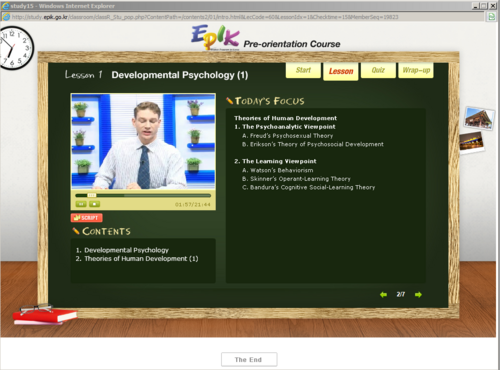The image size is (500, 370).
Task: Click the night cityscape photo thumbnail
Action: point(471,142)
